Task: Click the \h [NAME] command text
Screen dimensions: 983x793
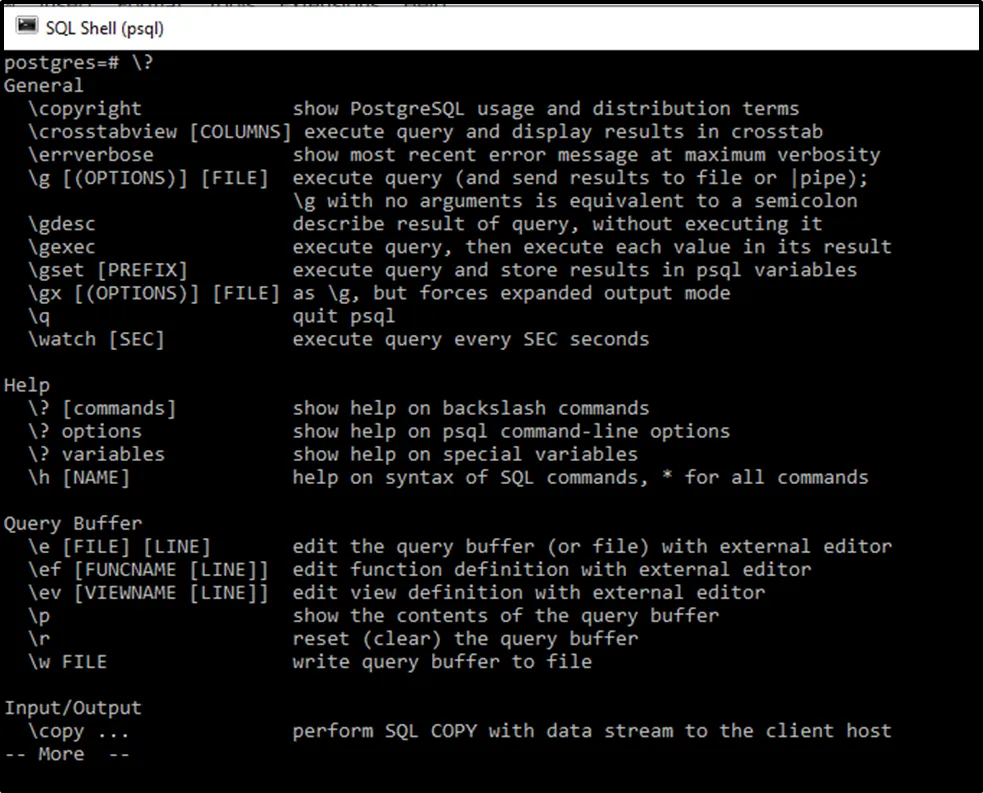Action: pyautogui.click(x=79, y=477)
